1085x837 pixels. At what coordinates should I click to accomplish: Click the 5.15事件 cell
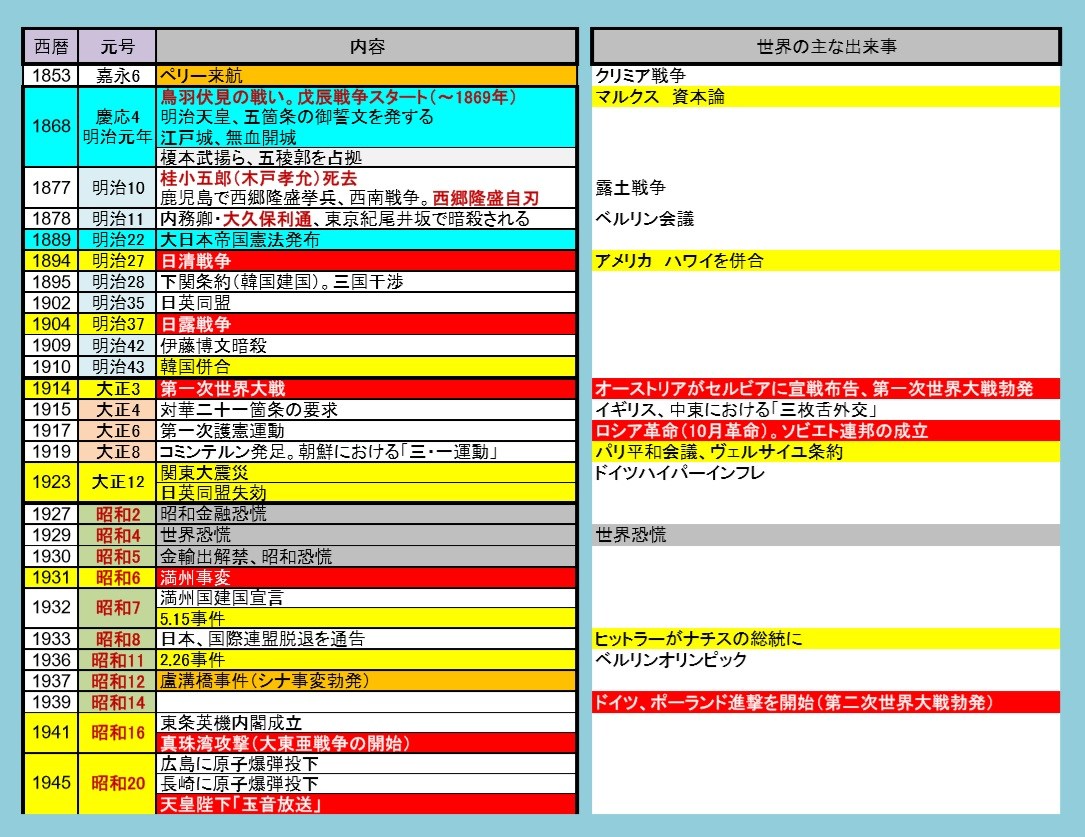(366, 619)
